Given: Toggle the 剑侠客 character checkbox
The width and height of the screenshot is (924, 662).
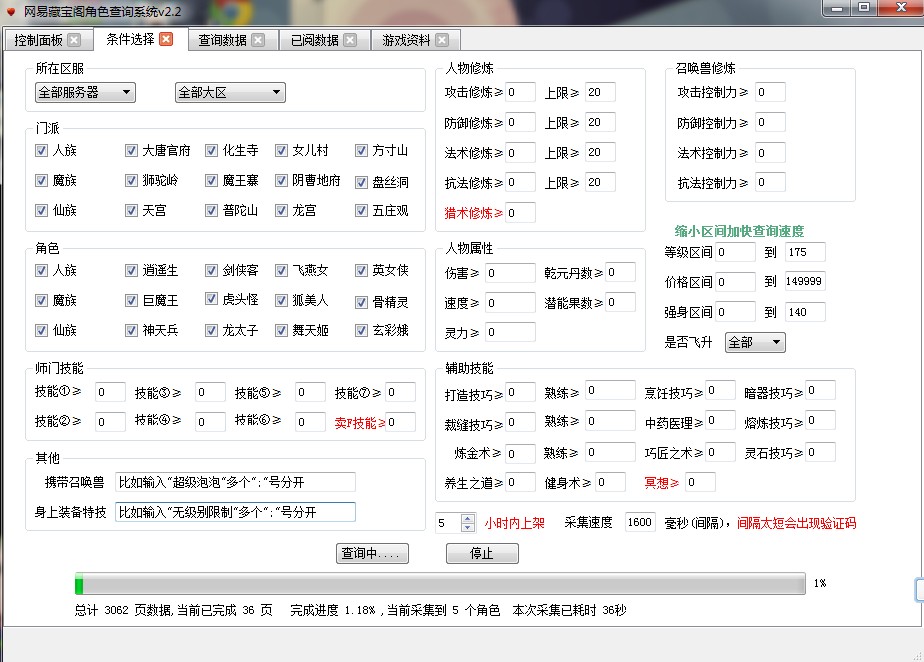Looking at the screenshot, I should [x=212, y=271].
